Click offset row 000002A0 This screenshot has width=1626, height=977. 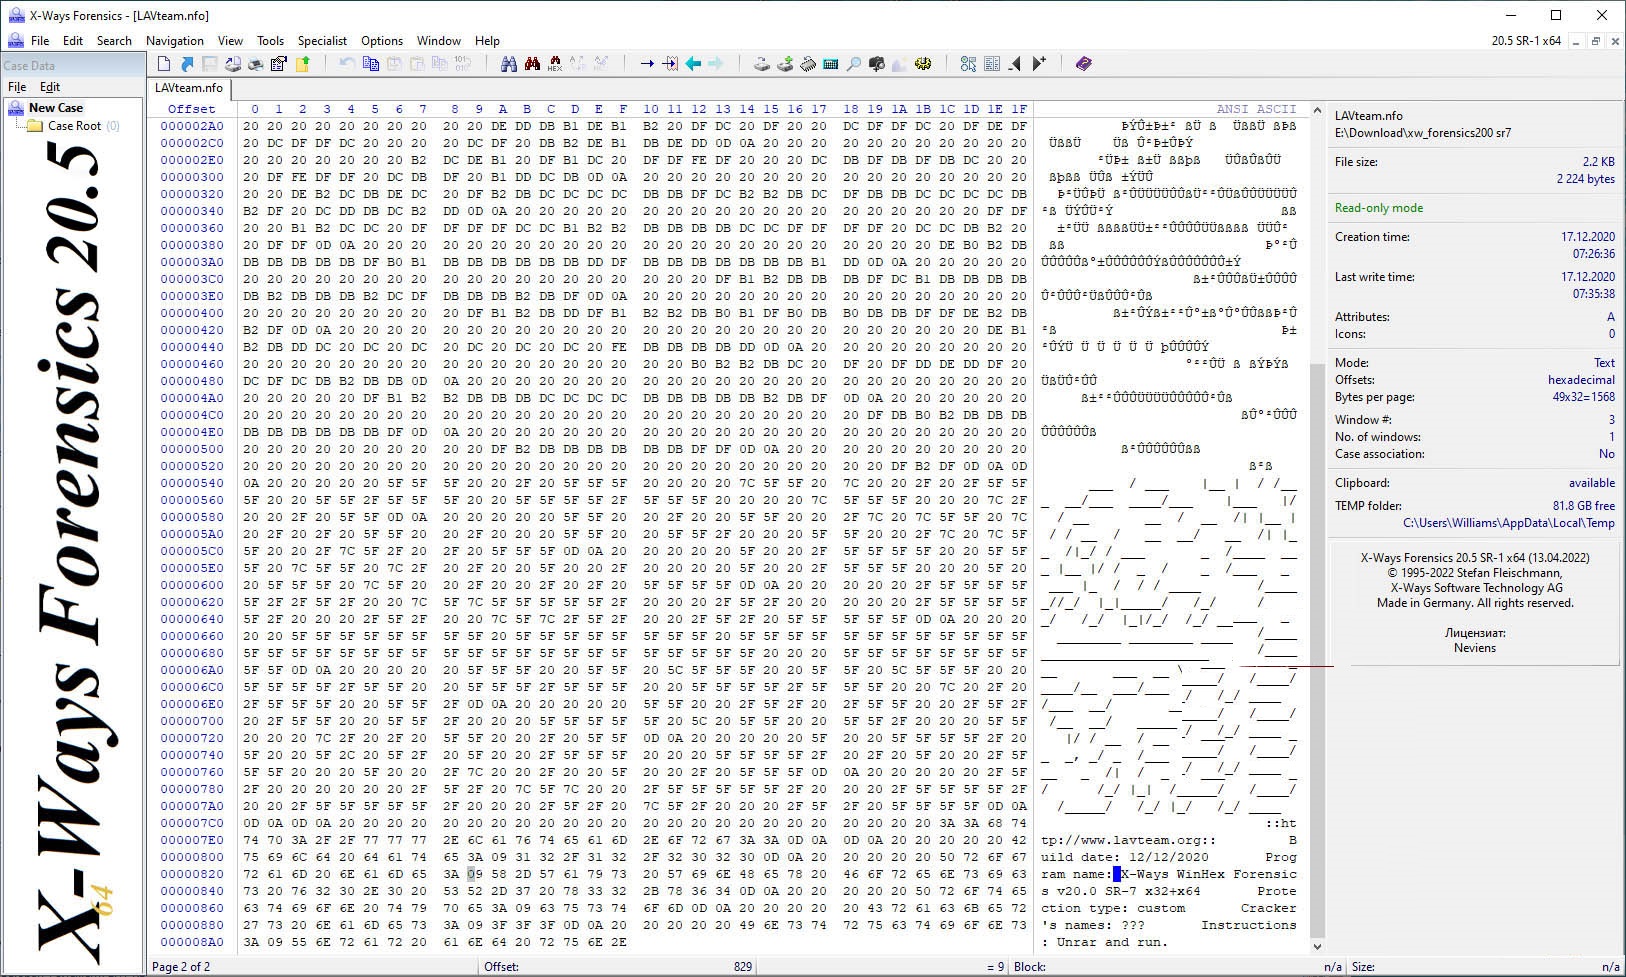192,126
